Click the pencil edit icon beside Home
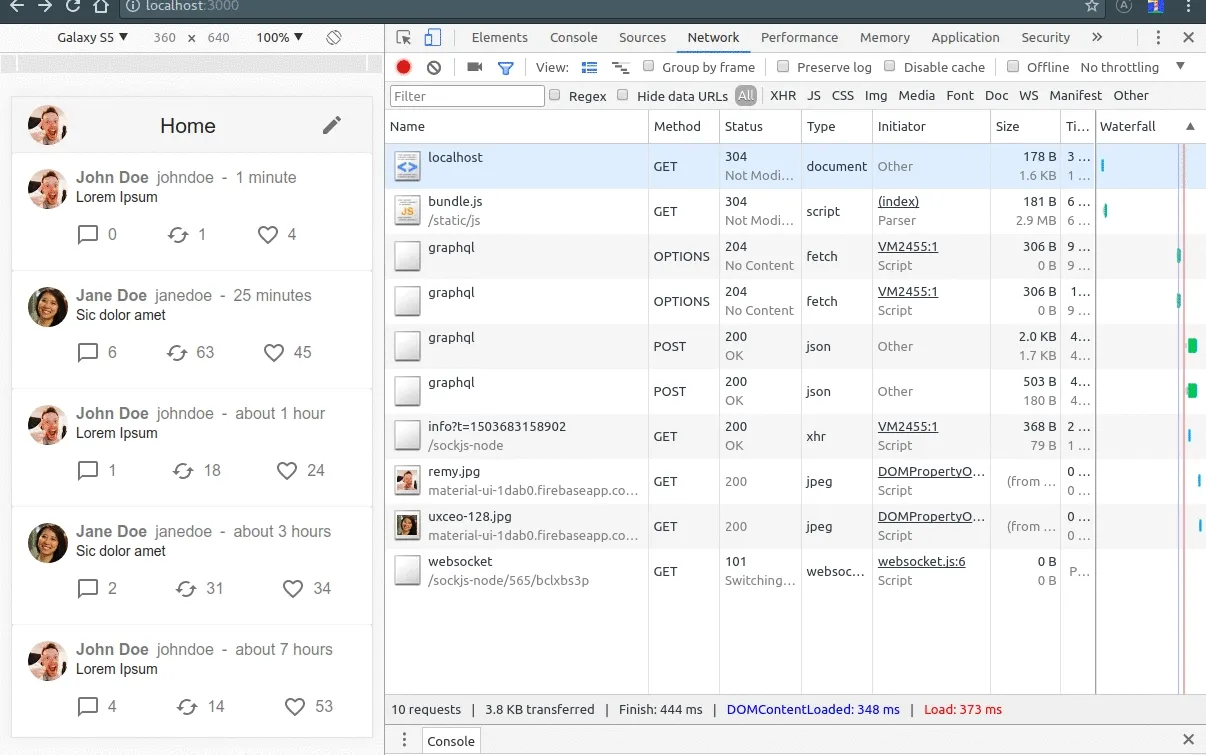The height and width of the screenshot is (755, 1206). pos(332,125)
